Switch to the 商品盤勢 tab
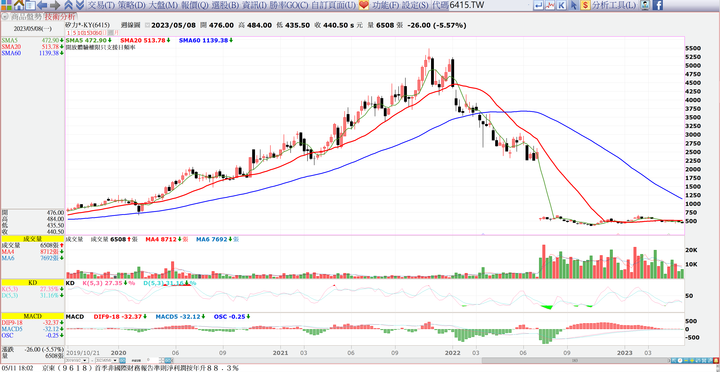This screenshot has height=372, width=720. coord(27,17)
